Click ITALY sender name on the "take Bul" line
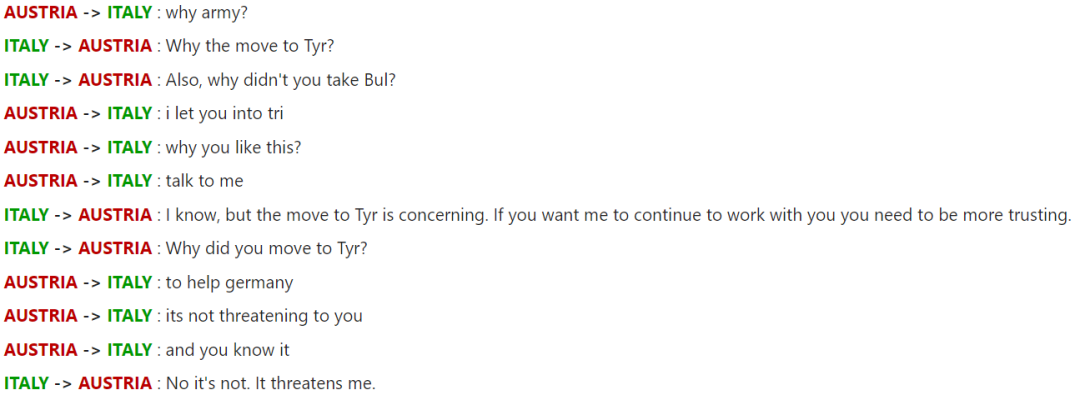The height and width of the screenshot is (405, 1080). pos(26,80)
